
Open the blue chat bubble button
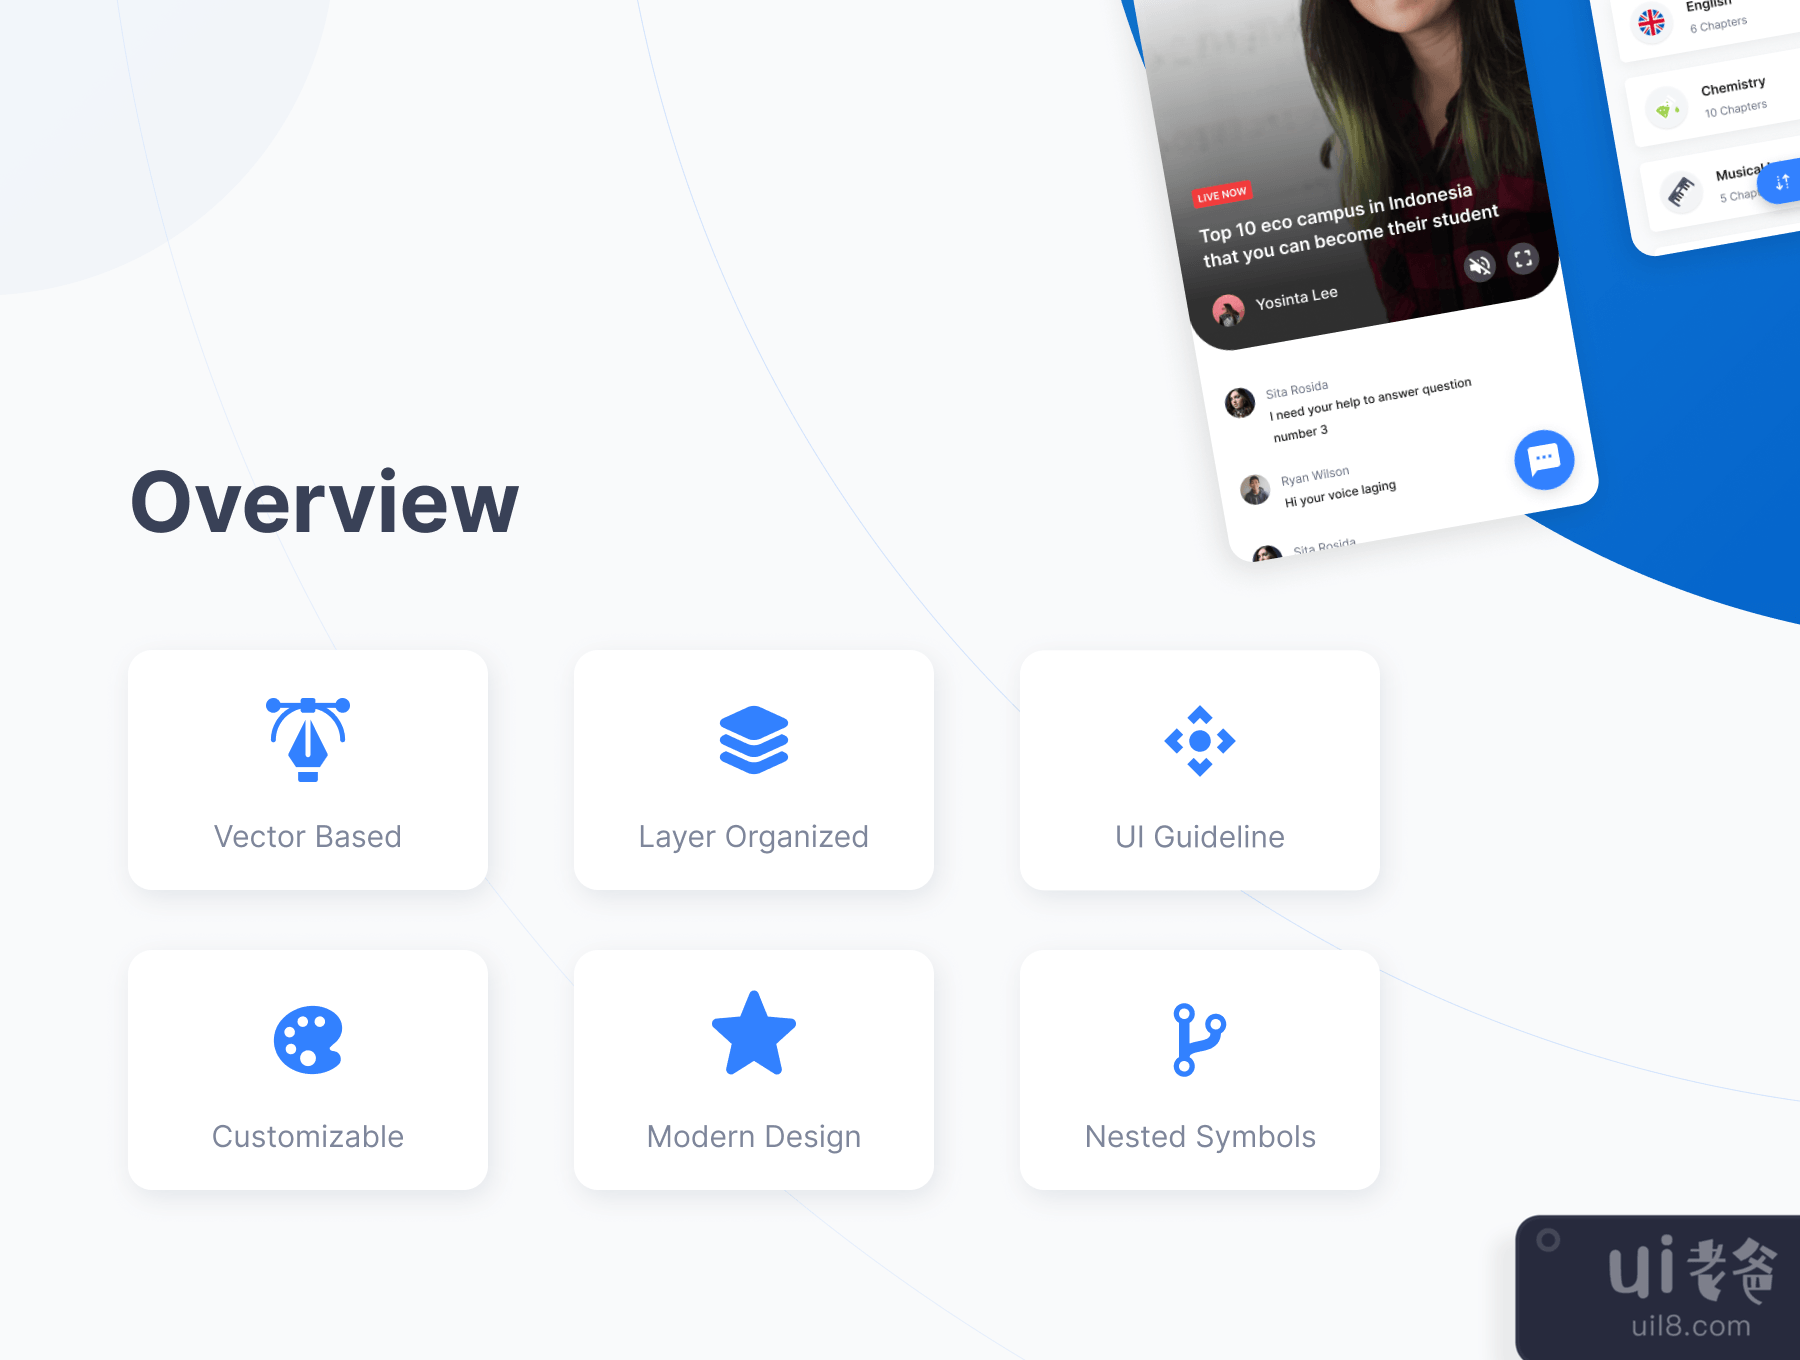pyautogui.click(x=1544, y=459)
